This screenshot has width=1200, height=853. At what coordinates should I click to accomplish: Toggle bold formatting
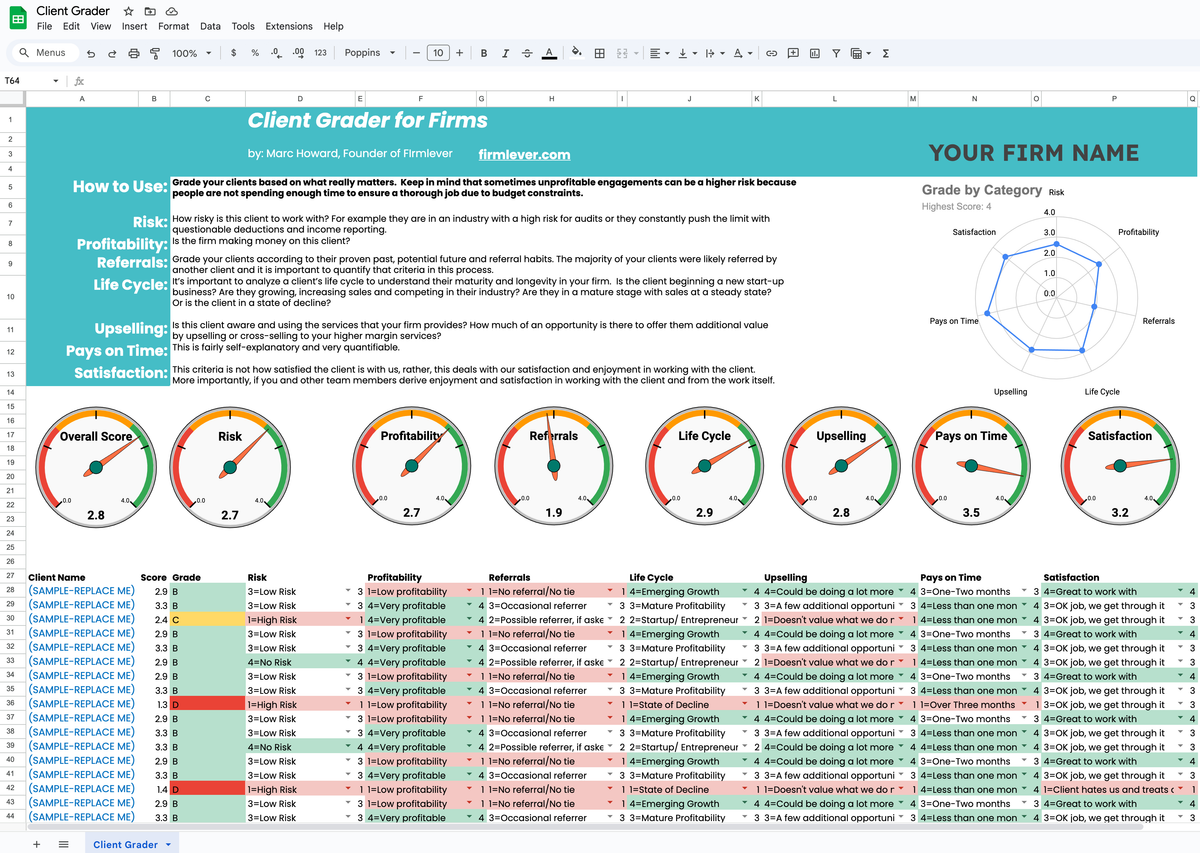coord(484,53)
